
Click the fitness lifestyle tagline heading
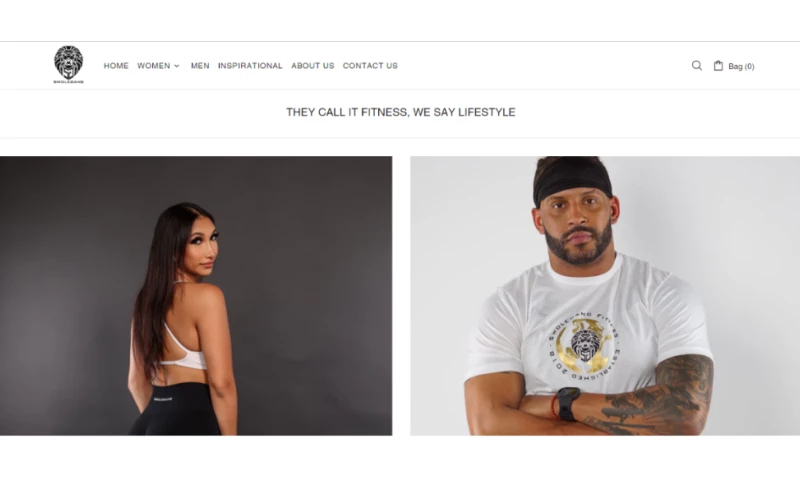pyautogui.click(x=401, y=112)
